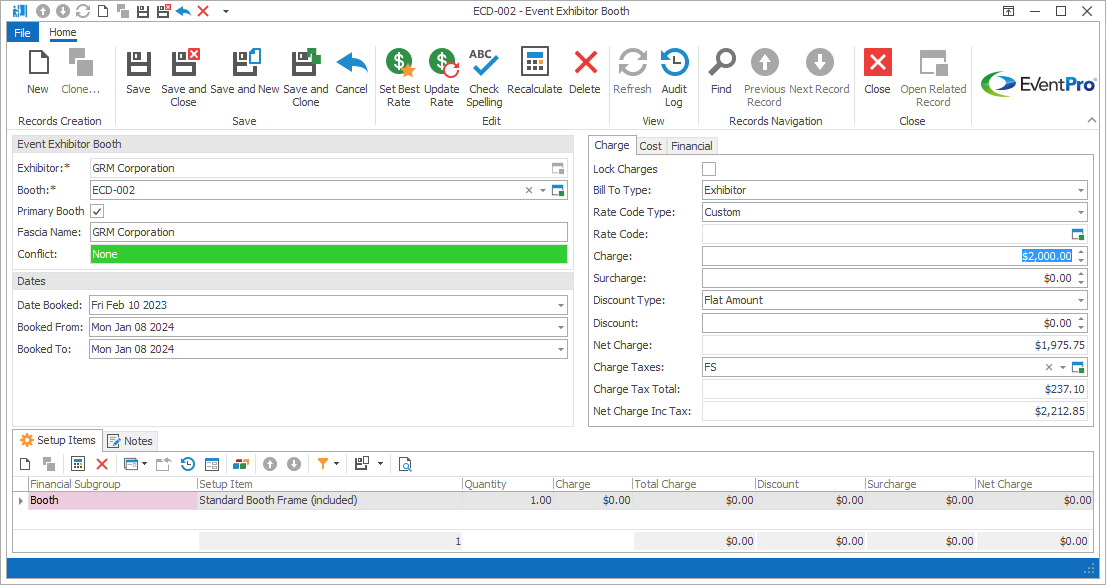Click the history clock icon in setup items toolbar

click(x=188, y=464)
